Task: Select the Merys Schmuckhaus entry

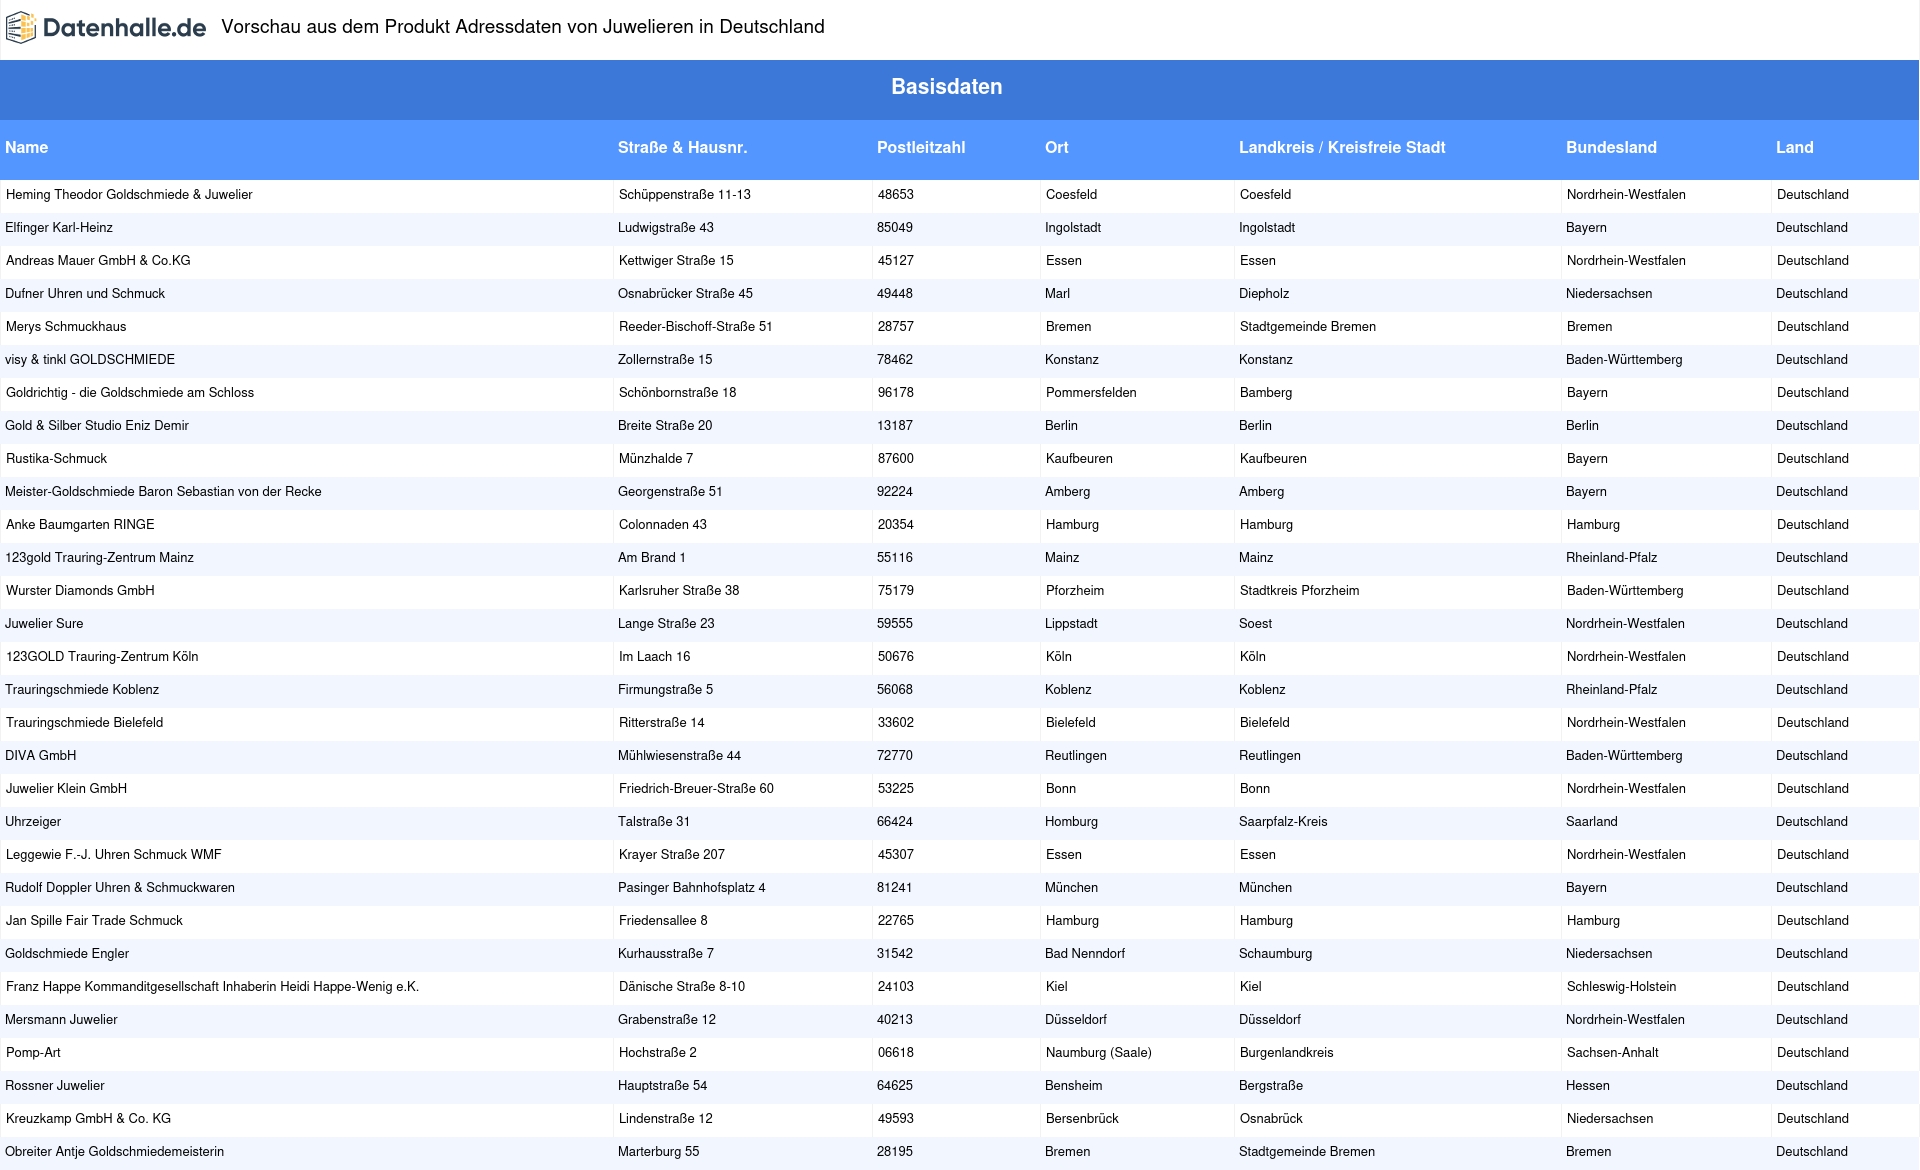Action: coord(66,327)
